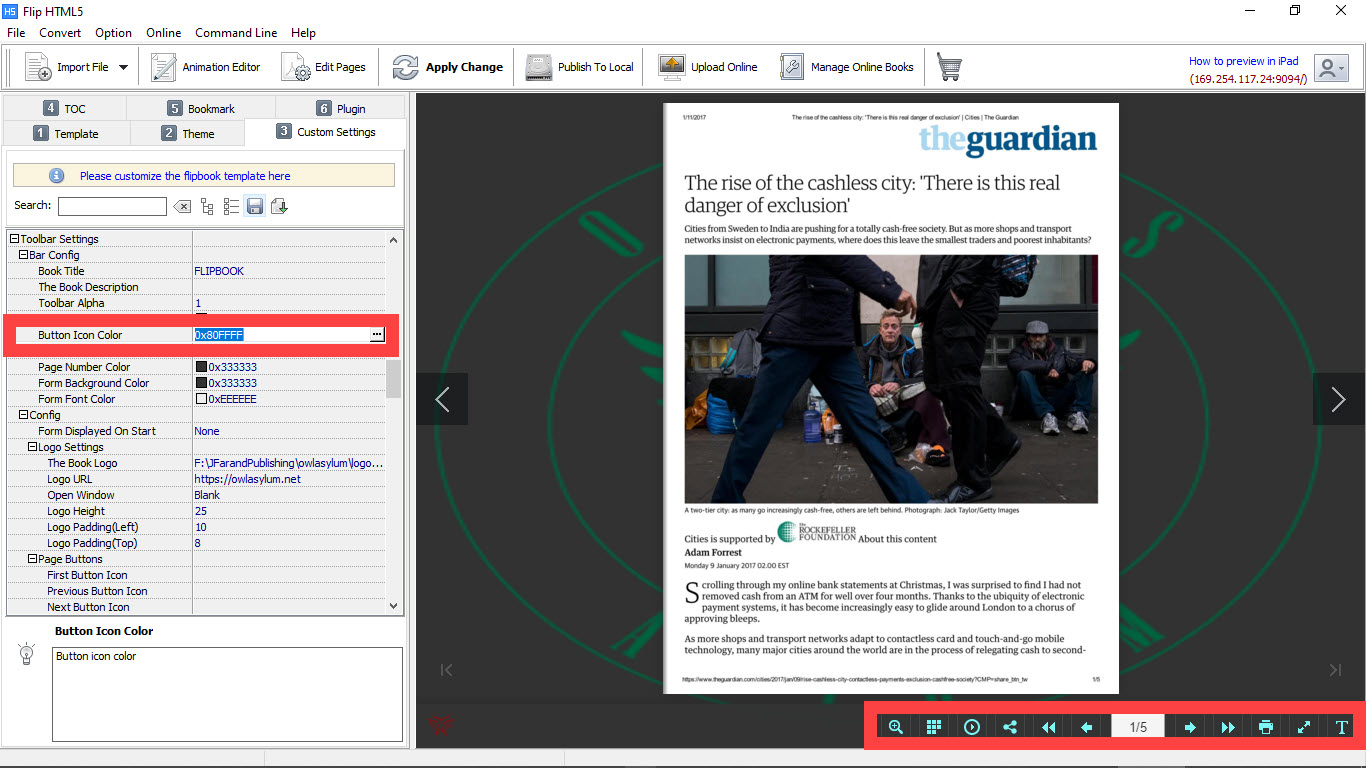Open the user account dropdown
The width and height of the screenshot is (1366, 768).
click(x=1331, y=68)
